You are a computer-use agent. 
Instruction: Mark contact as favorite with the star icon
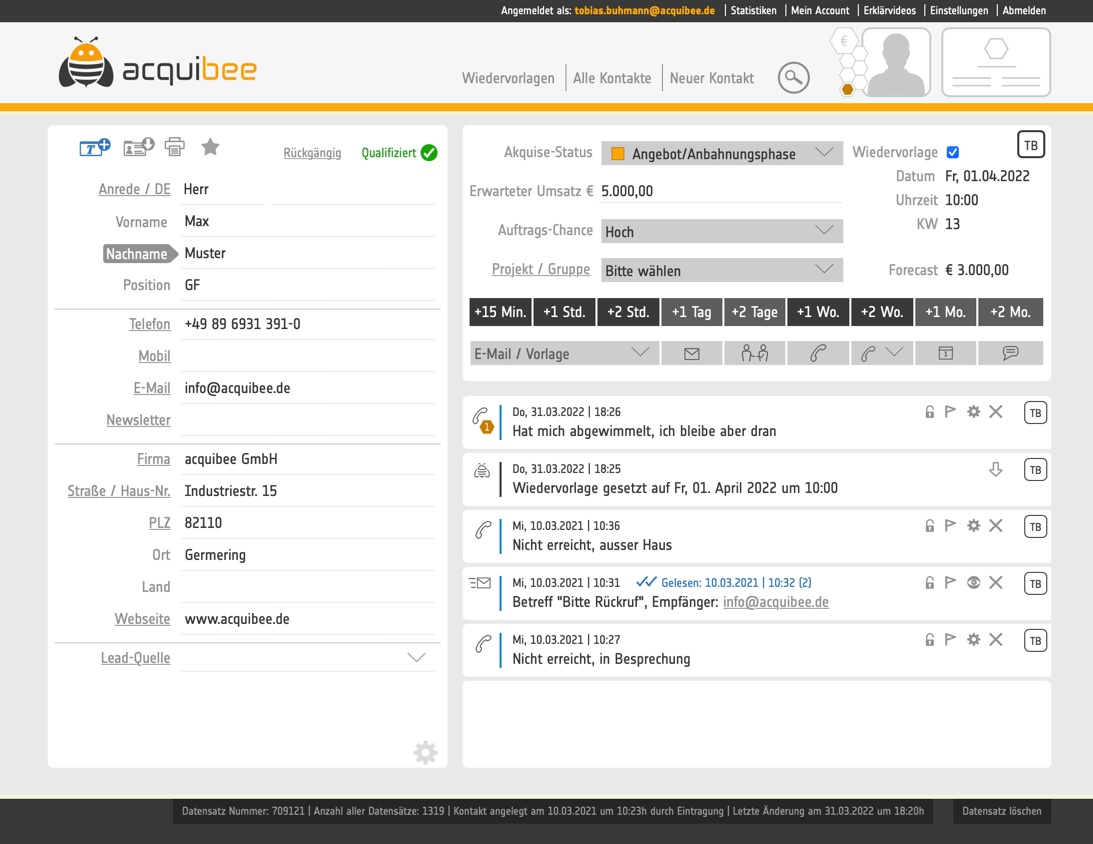(x=210, y=146)
